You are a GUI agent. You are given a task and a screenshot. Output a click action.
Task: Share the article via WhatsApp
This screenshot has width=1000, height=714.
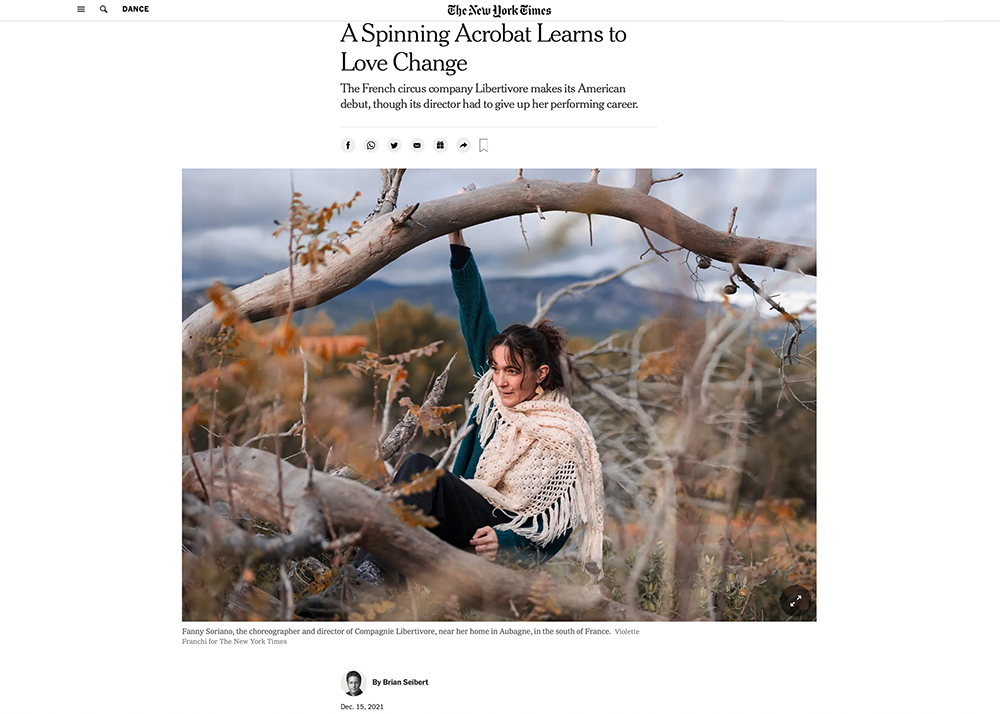371,145
